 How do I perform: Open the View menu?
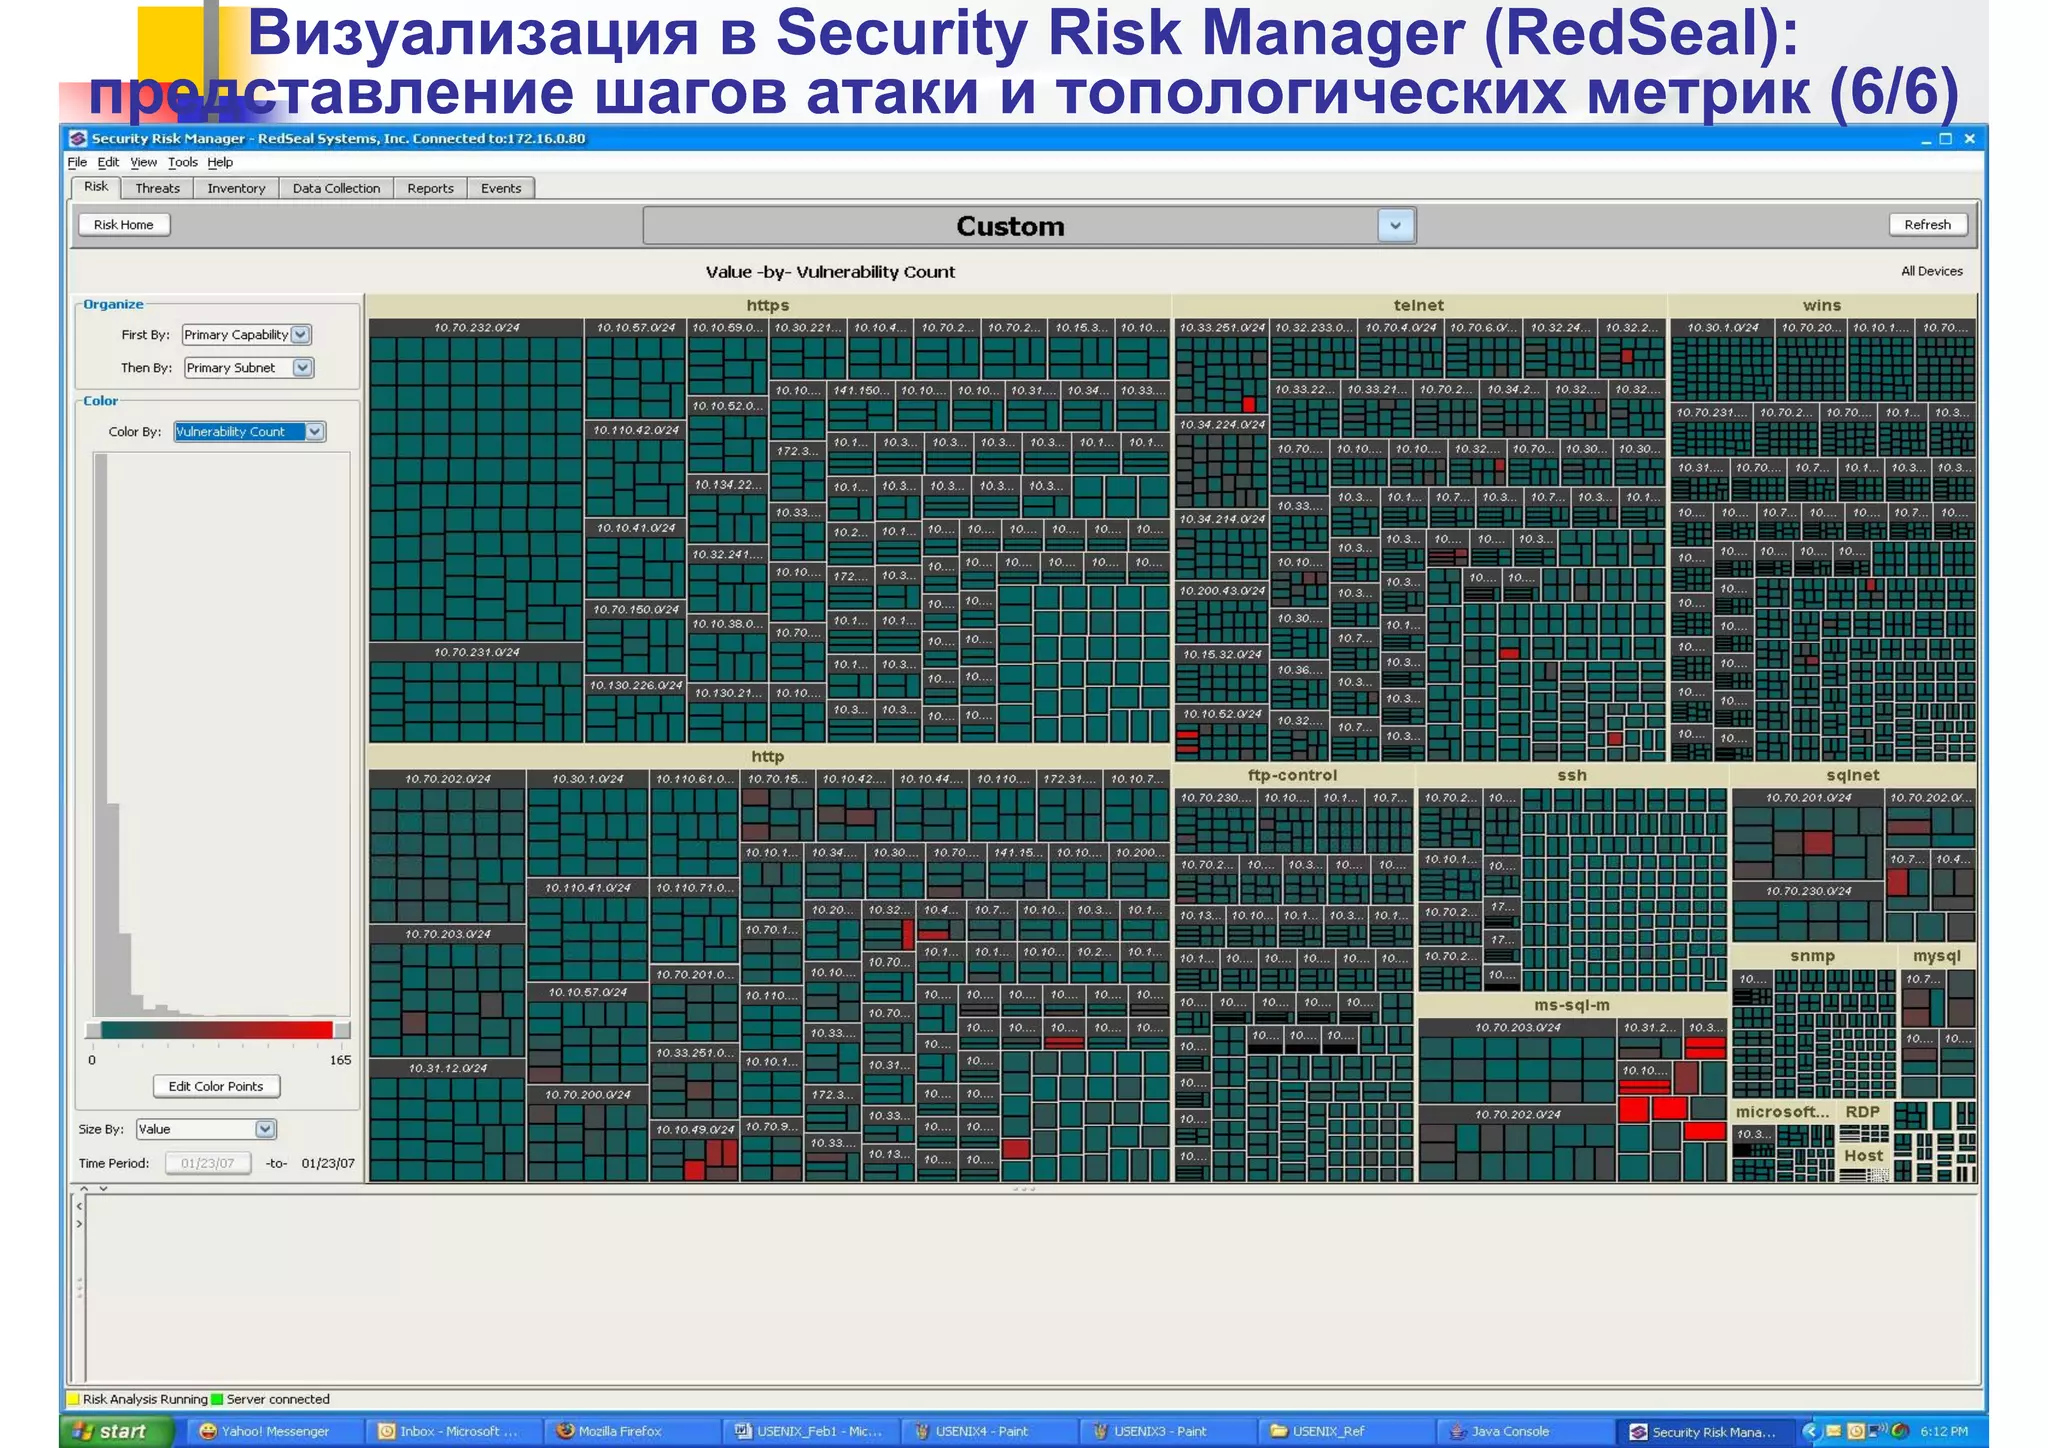(143, 162)
